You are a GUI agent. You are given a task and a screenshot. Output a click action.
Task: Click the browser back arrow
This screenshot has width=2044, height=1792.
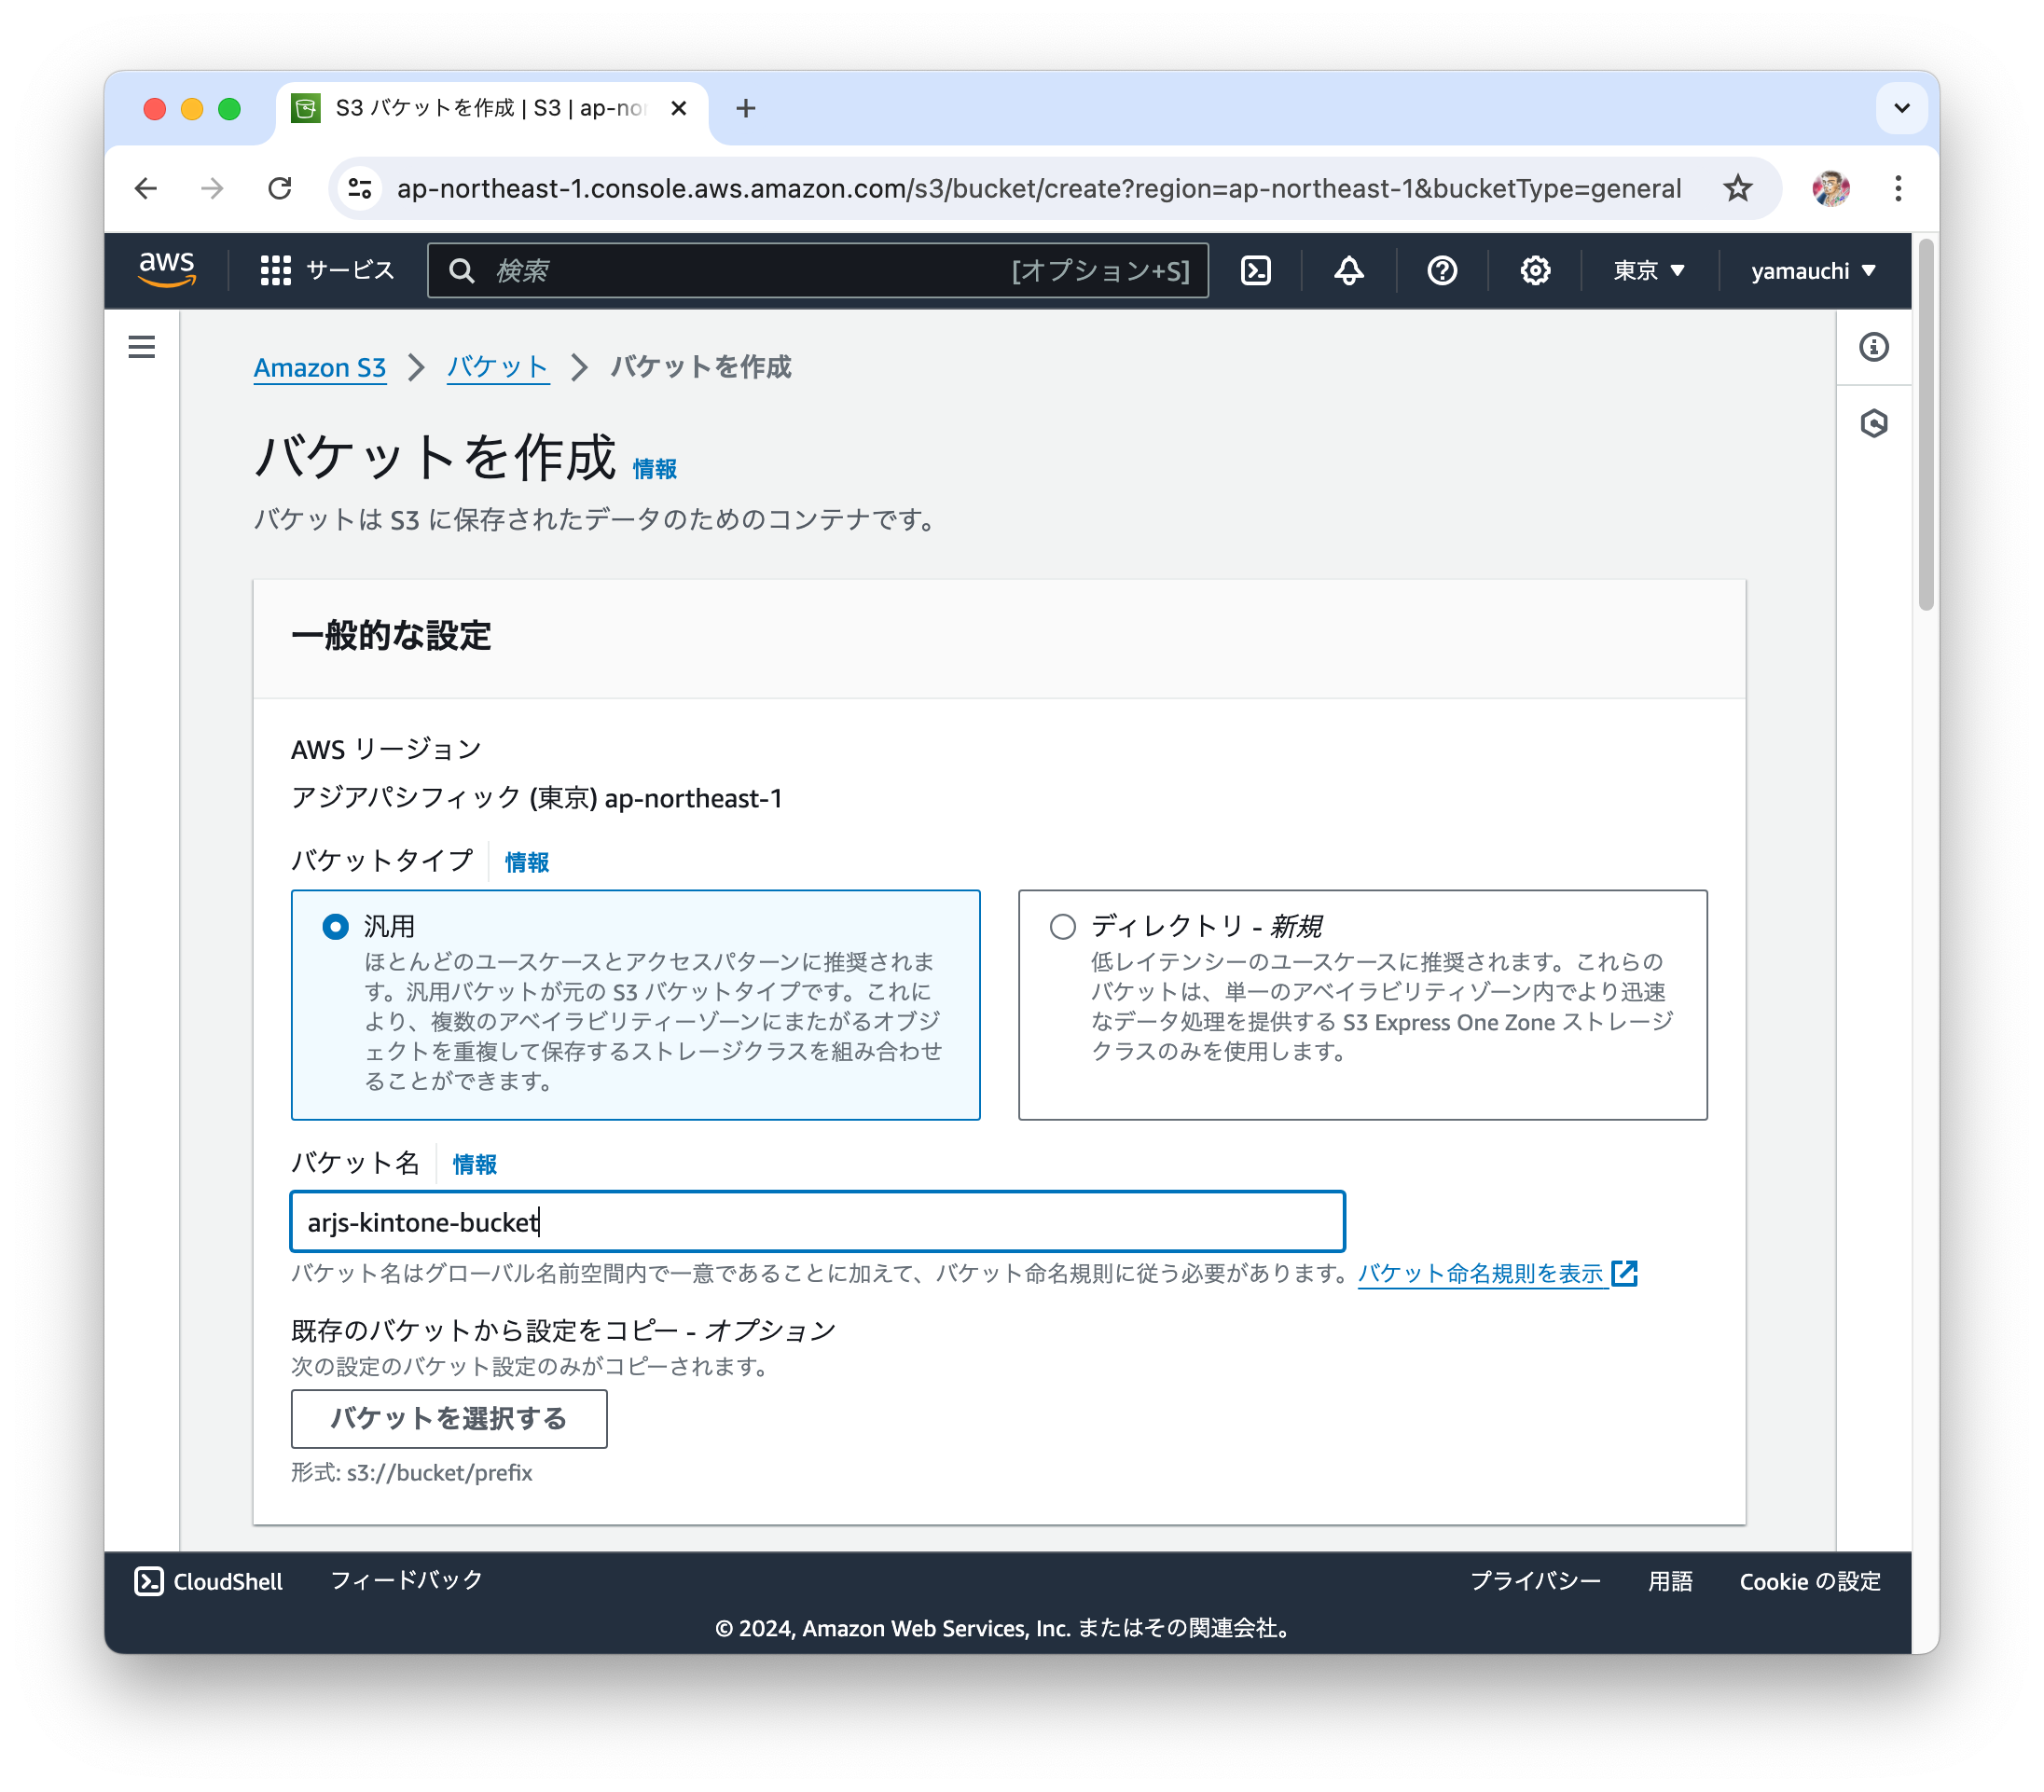click(146, 188)
